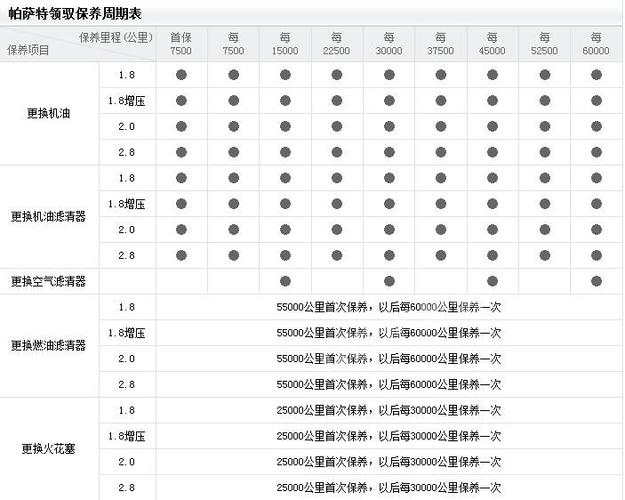
Task: Click 1.8增压 label under 更换机油
Action: (127, 101)
